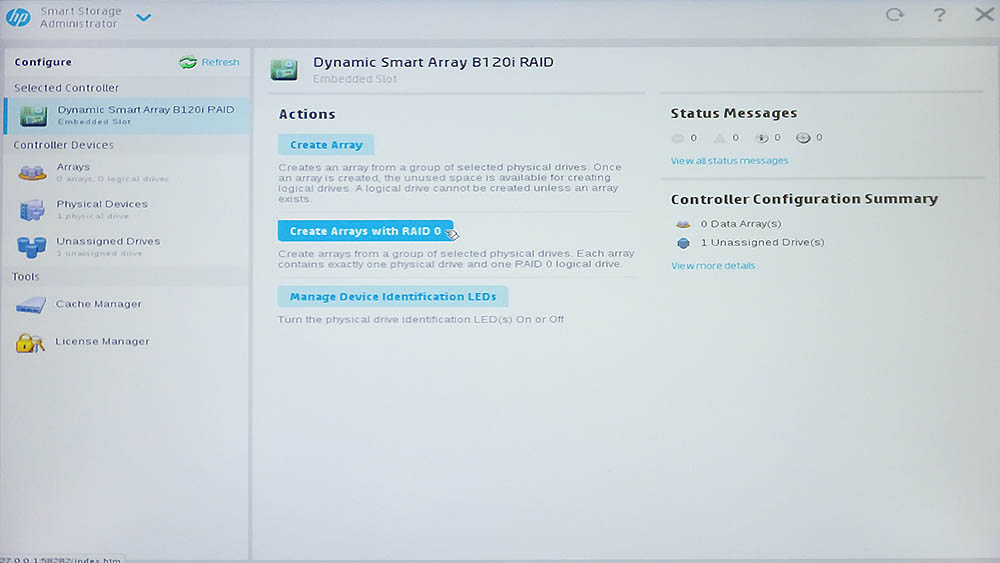Click the Status Messages heading
The image size is (1000, 563).
[733, 113]
